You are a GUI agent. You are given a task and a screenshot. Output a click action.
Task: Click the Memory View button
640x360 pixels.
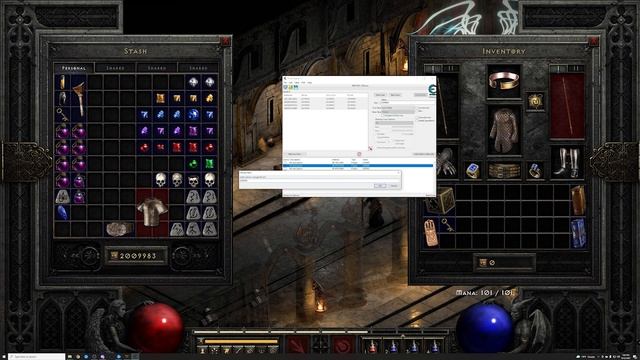pos(295,154)
